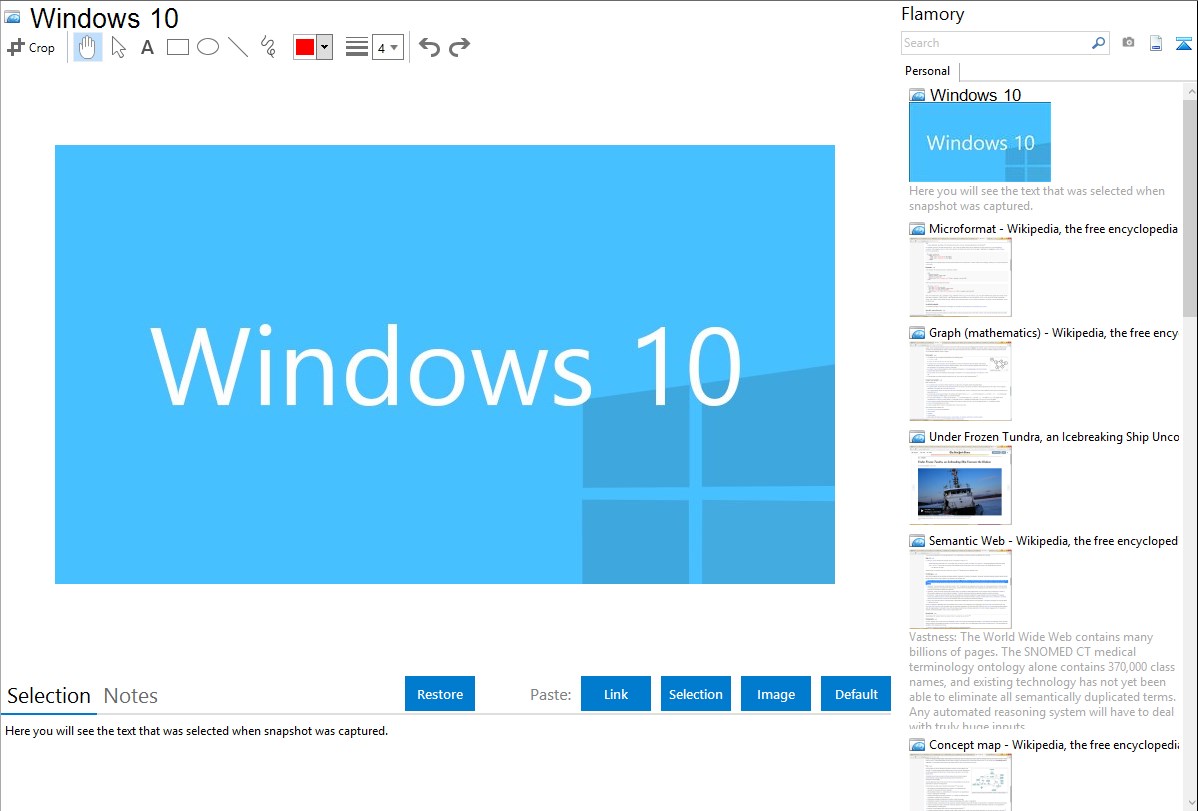This screenshot has width=1198, height=811.
Task: Click the blue scroll-to-top arrow icon
Action: point(1183,43)
